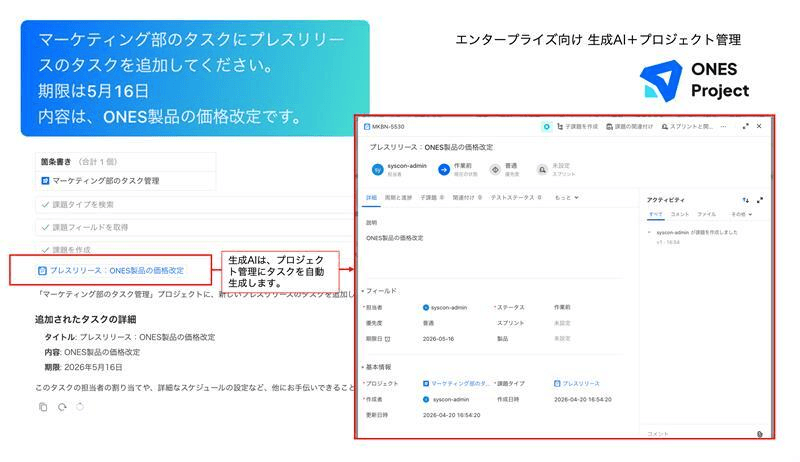Click the 箇条書き list header
The width and height of the screenshot is (800, 462).
126,162
